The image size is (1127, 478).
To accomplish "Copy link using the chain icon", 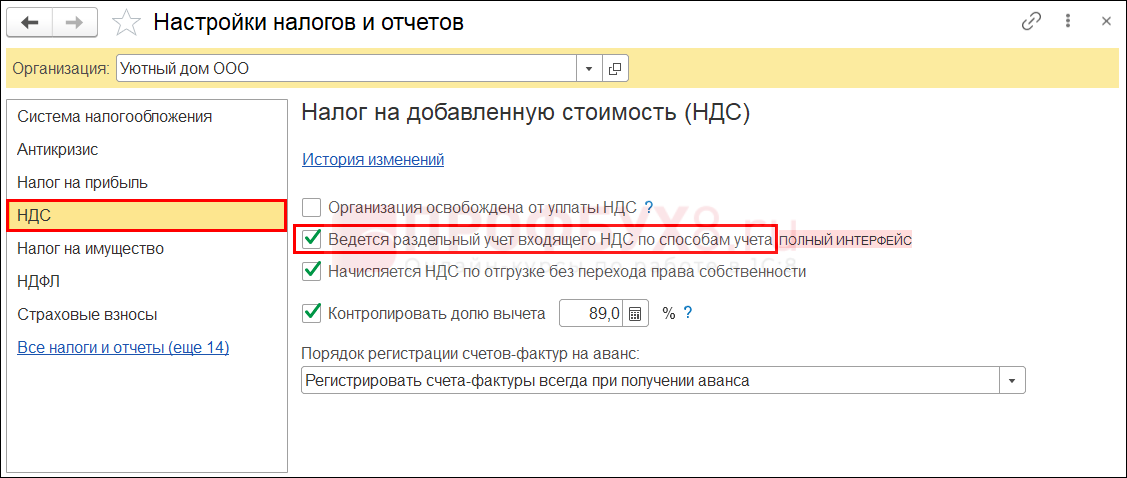I will tap(1031, 22).
